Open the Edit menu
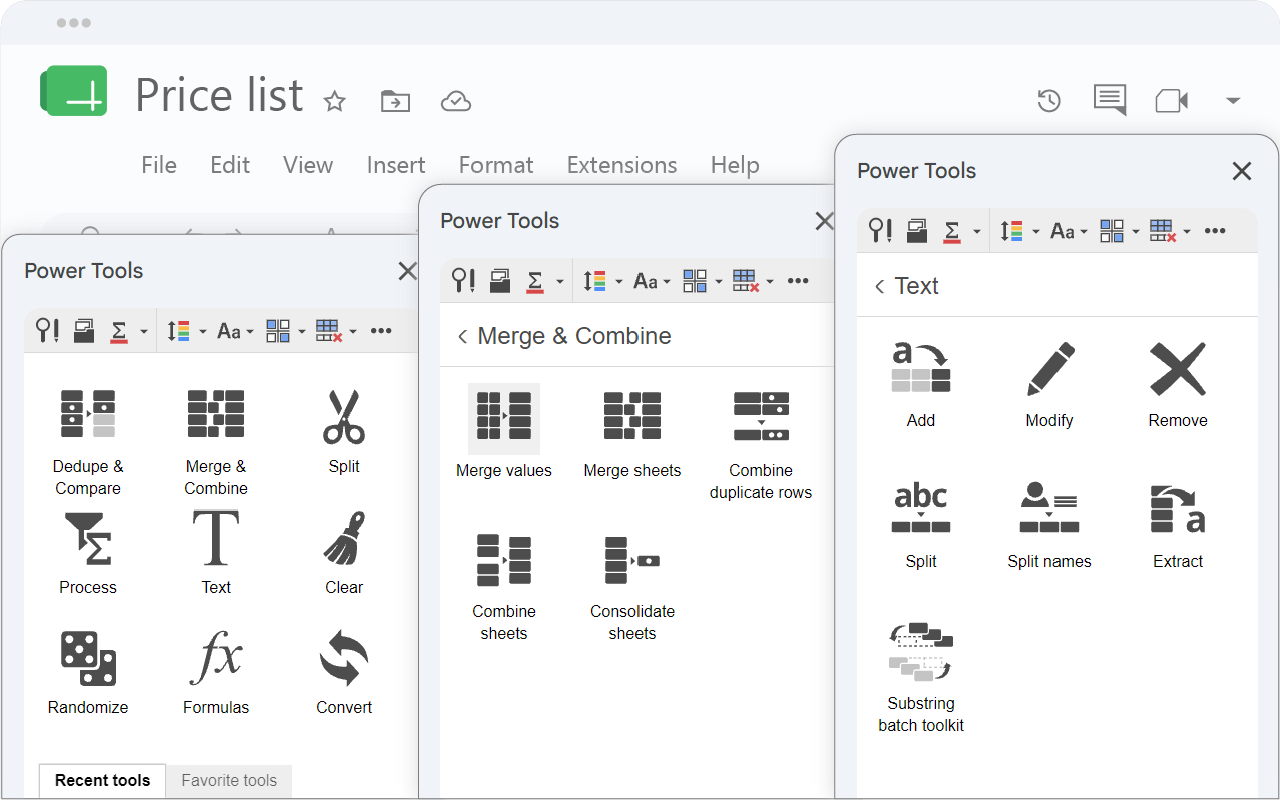 (x=230, y=165)
